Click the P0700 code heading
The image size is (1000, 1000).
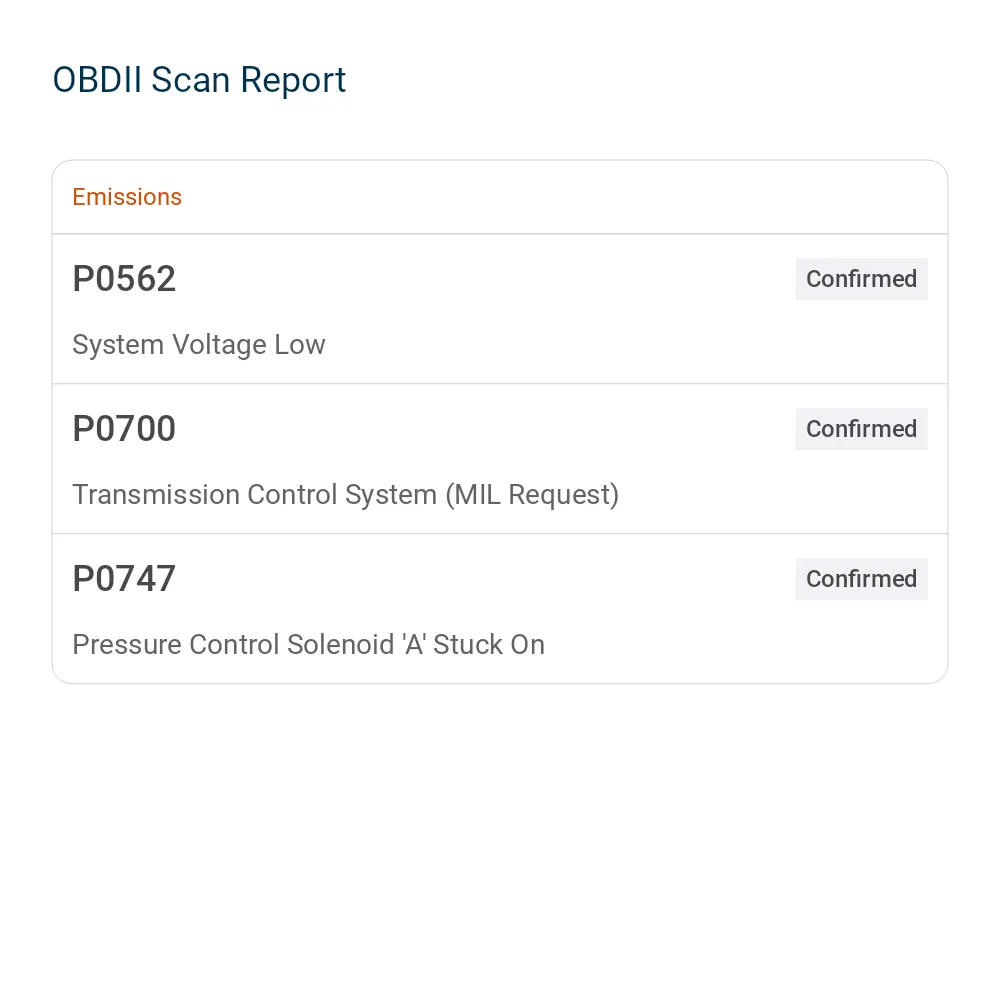[x=124, y=429]
